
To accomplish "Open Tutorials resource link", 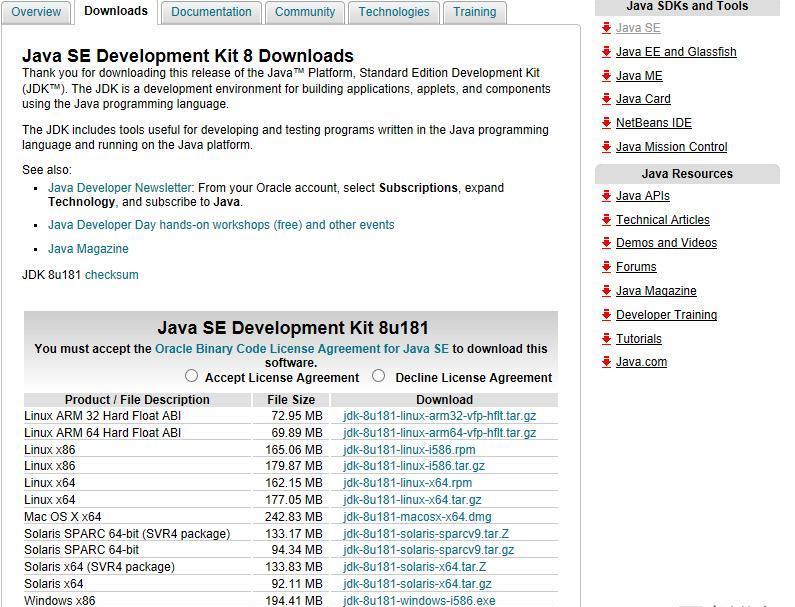I will (639, 339).
